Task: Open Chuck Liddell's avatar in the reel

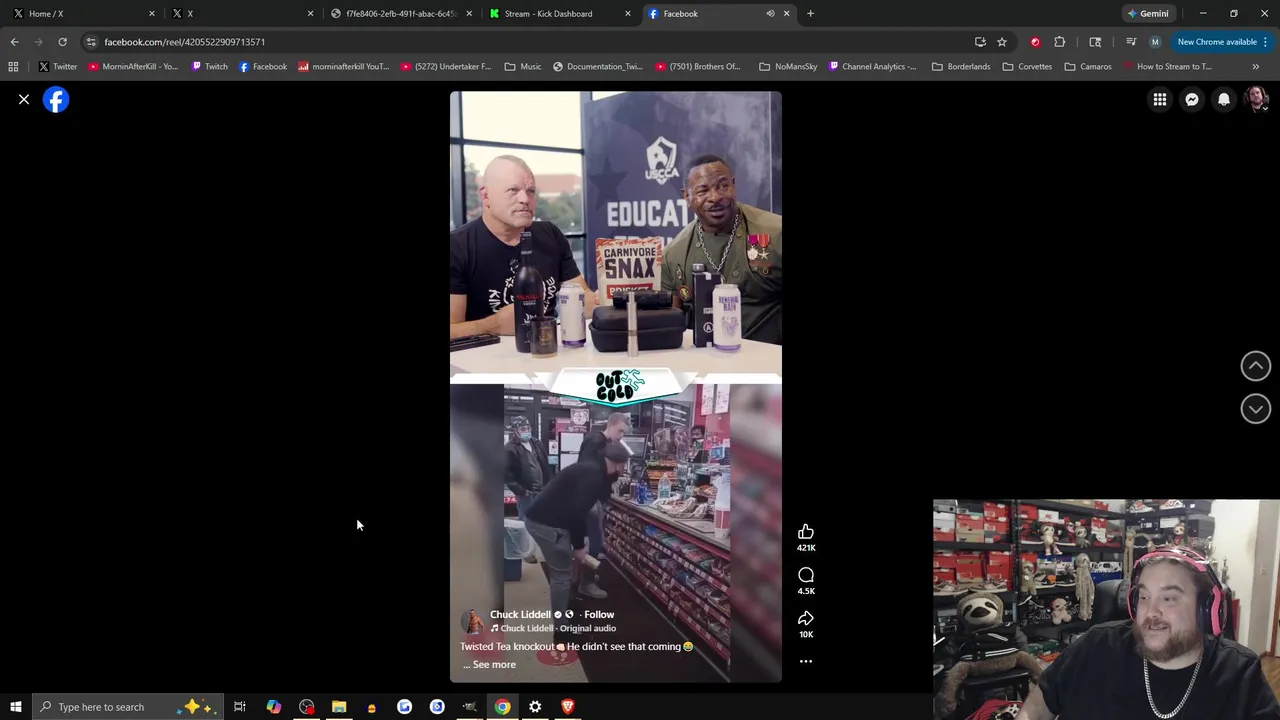Action: (472, 621)
